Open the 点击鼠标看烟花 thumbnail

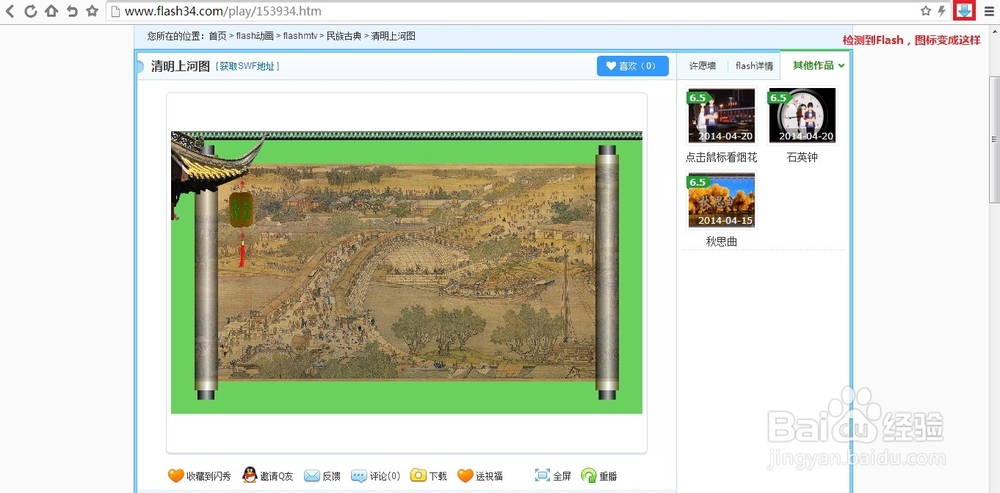[x=721, y=115]
